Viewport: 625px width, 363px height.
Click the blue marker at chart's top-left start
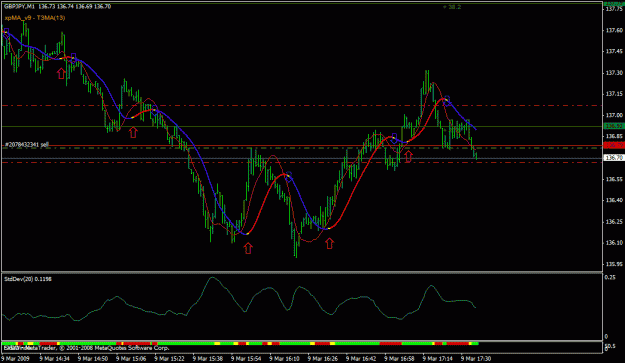pos(6,33)
